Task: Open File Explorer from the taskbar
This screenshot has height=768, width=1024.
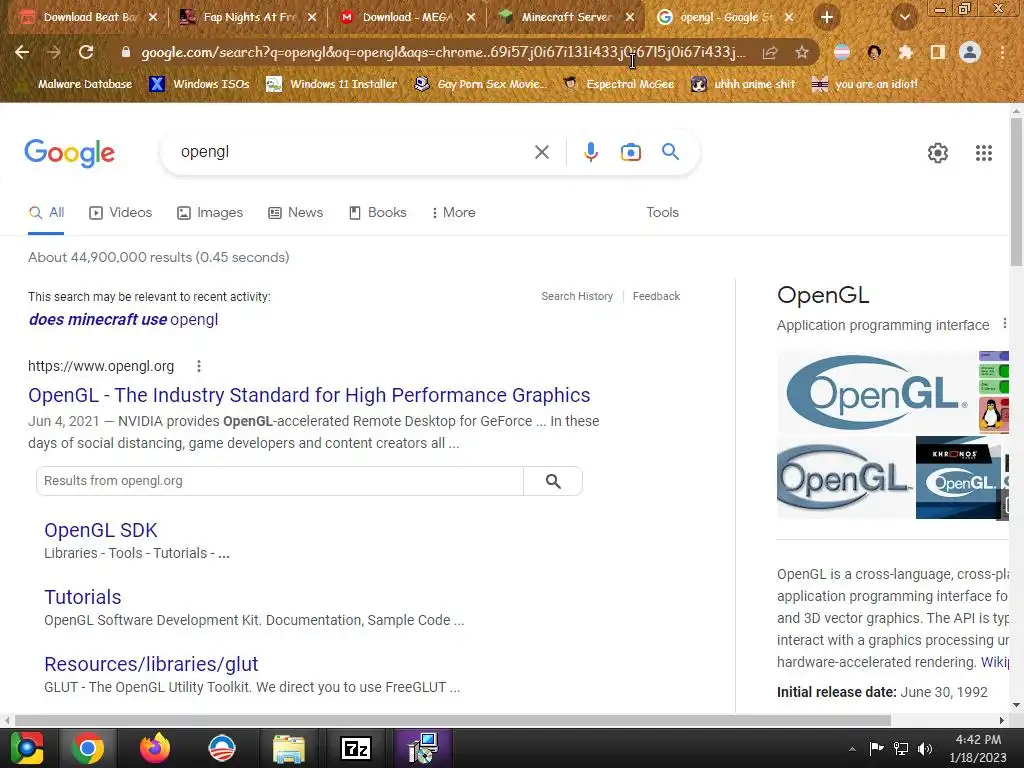Action: [x=289, y=748]
